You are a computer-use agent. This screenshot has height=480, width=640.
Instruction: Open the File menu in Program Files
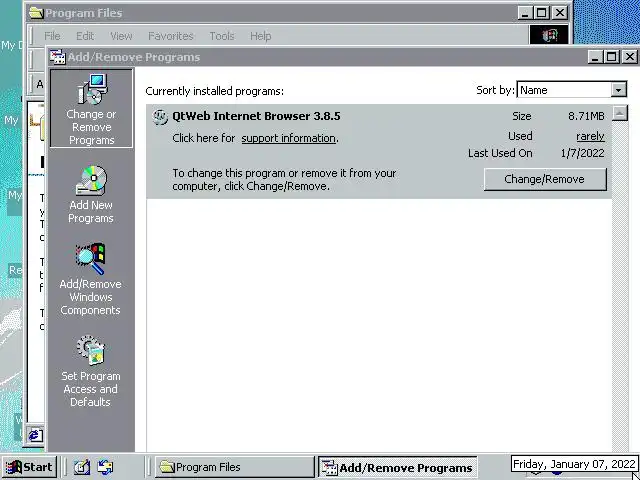(x=52, y=36)
